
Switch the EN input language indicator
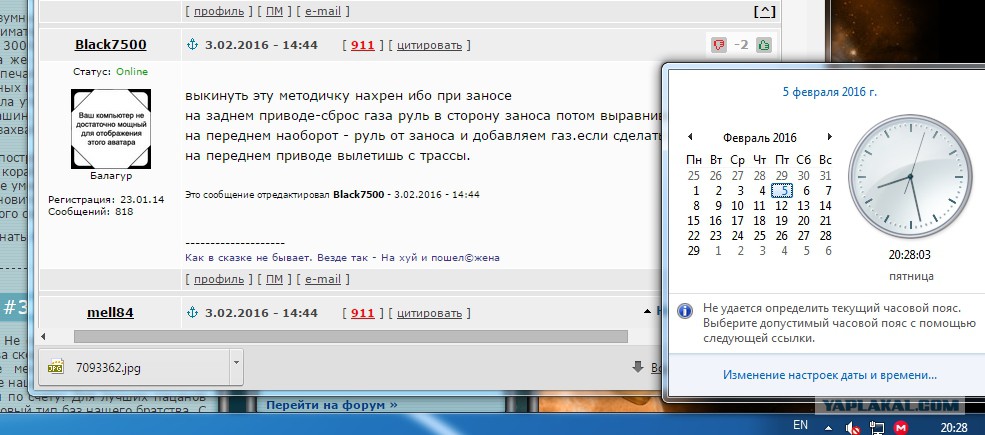[x=800, y=425]
